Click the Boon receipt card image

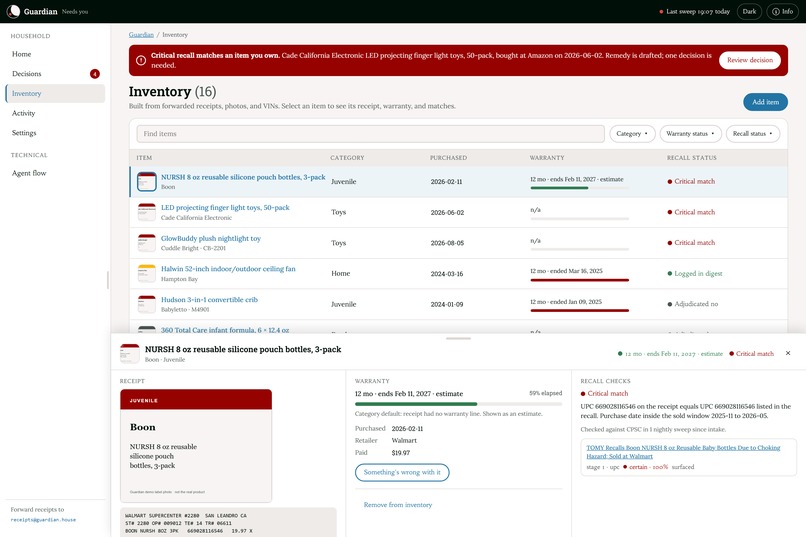click(196, 446)
